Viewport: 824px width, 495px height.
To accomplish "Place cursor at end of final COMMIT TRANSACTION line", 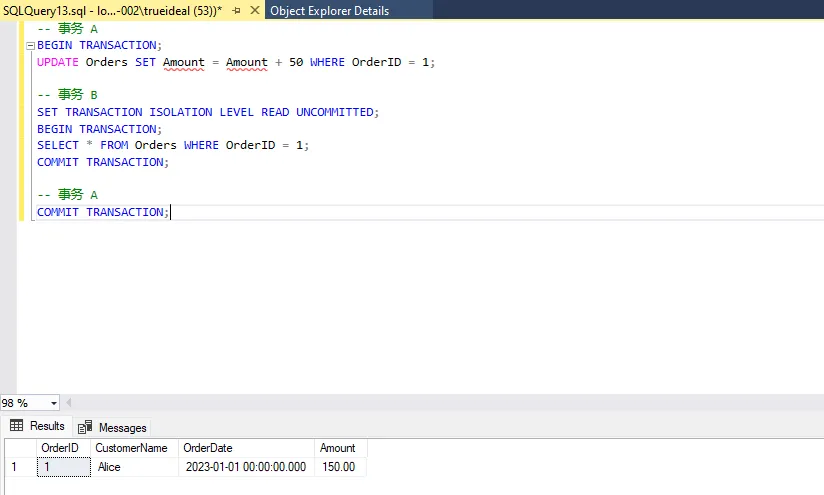I will tap(171, 212).
